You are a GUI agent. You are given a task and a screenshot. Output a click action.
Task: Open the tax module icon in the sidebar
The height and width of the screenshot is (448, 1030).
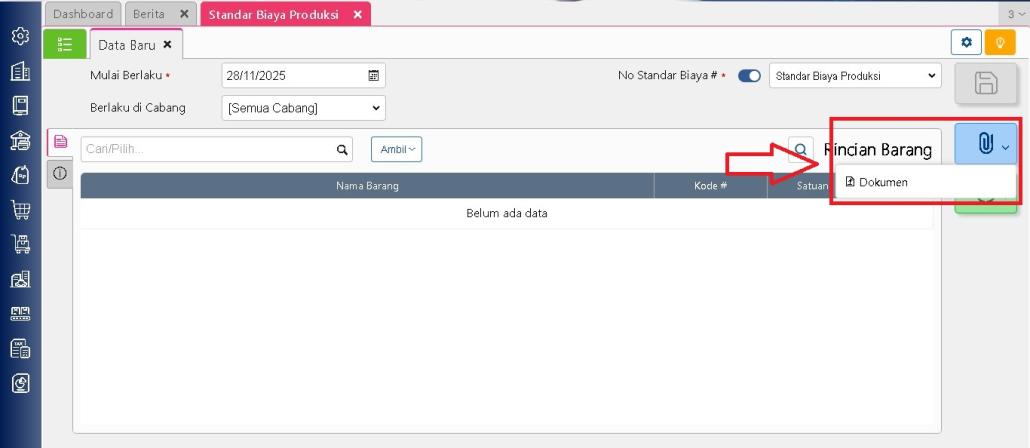(x=20, y=348)
